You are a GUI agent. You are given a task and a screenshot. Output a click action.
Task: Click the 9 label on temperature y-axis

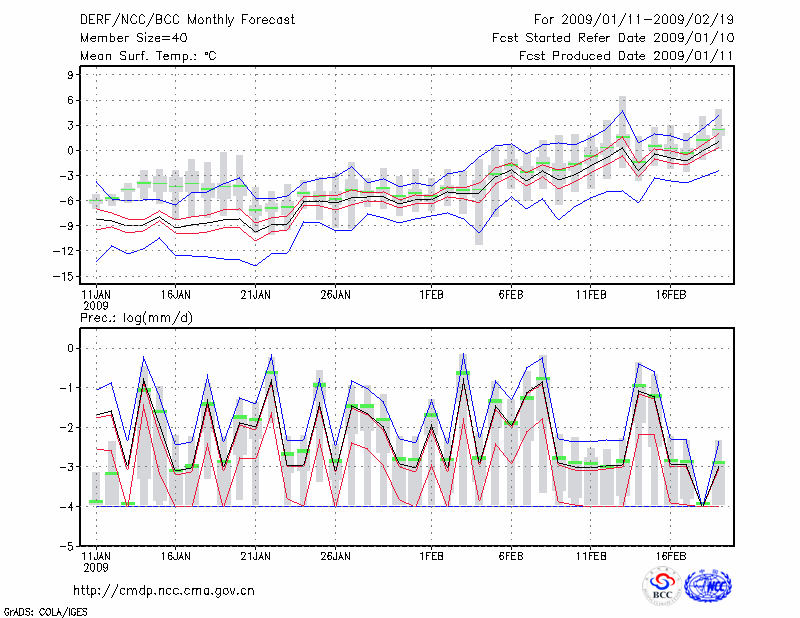[72, 75]
